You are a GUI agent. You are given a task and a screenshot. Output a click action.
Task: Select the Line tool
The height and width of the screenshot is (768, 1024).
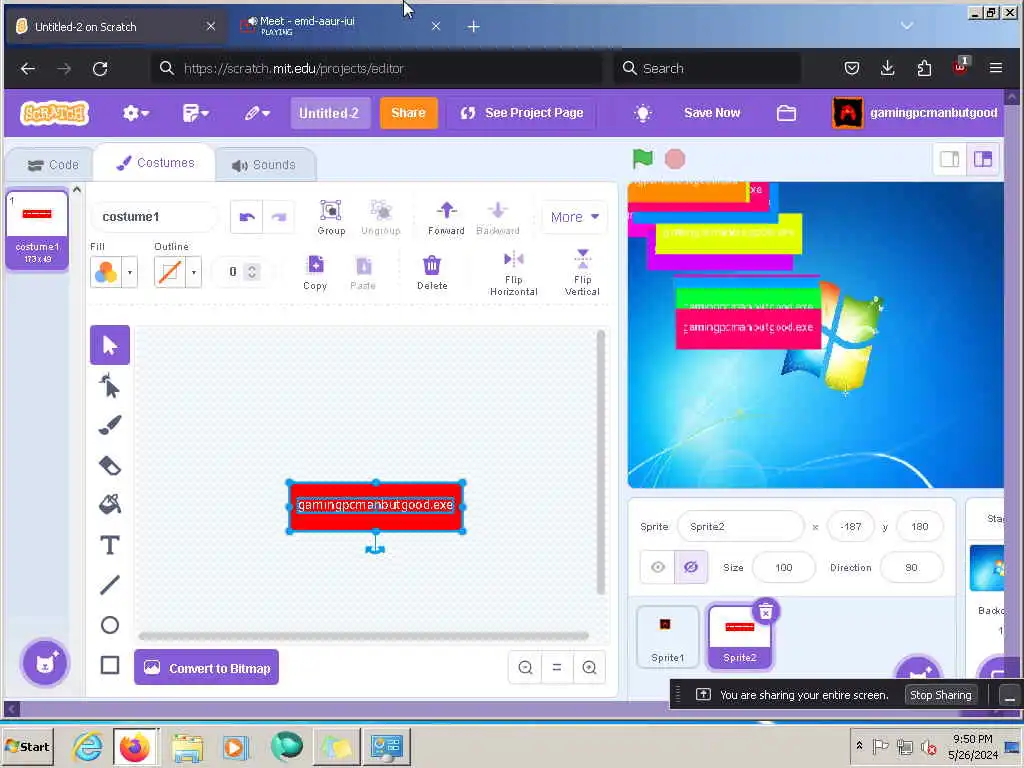110,584
